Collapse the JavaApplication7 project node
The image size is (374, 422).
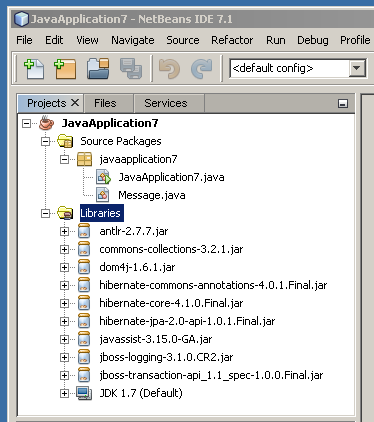(x=26, y=124)
